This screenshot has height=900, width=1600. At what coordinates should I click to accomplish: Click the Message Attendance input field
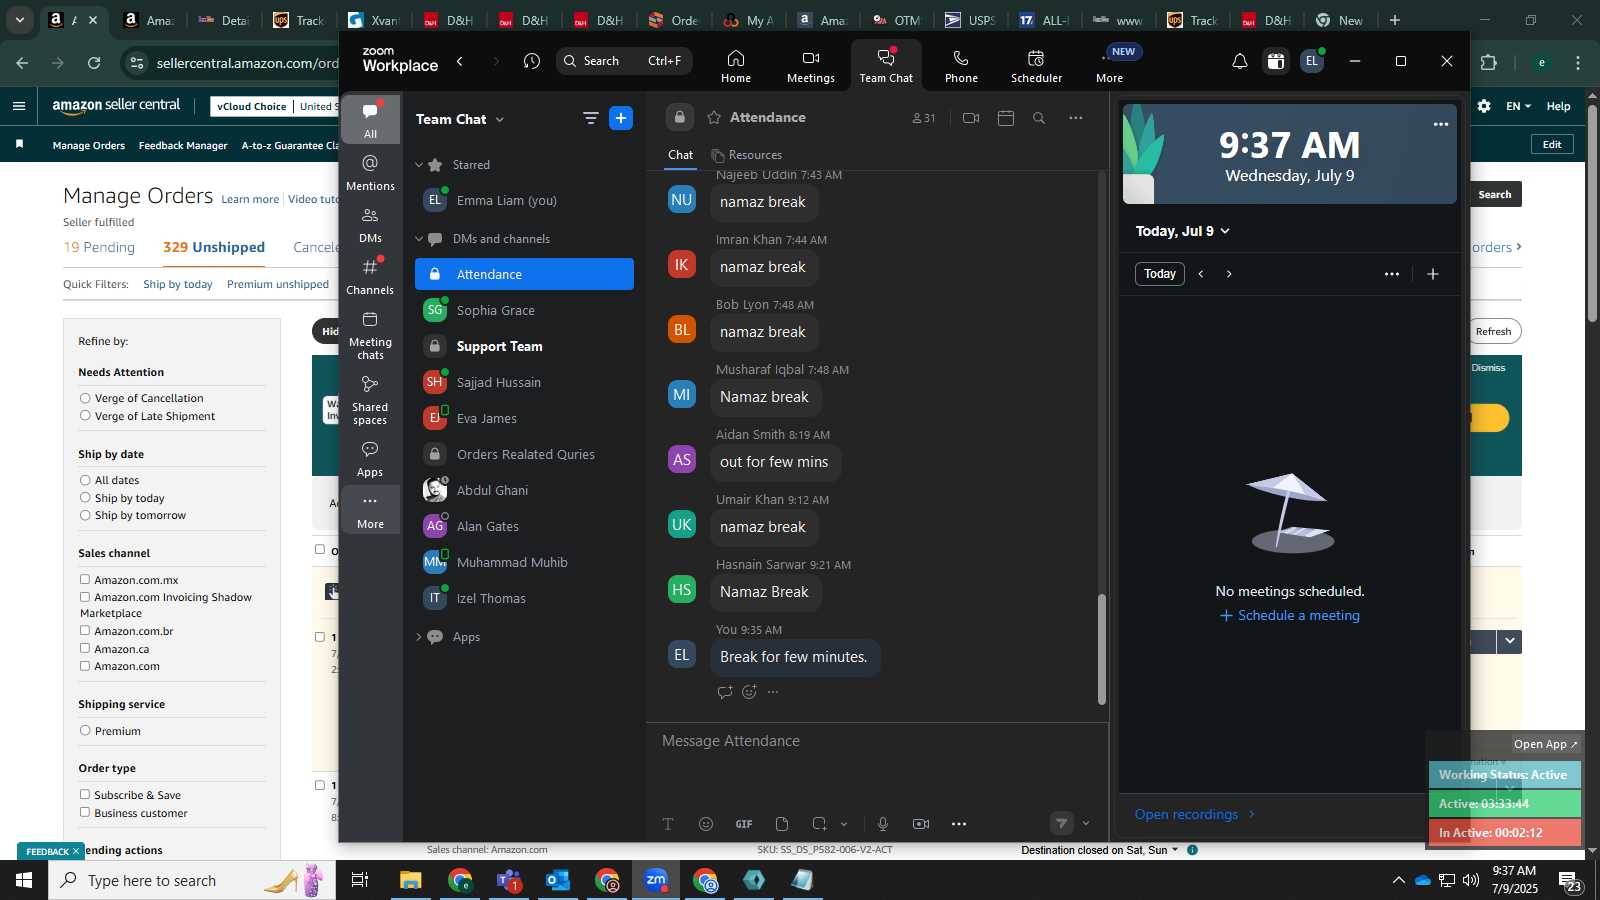coord(876,741)
